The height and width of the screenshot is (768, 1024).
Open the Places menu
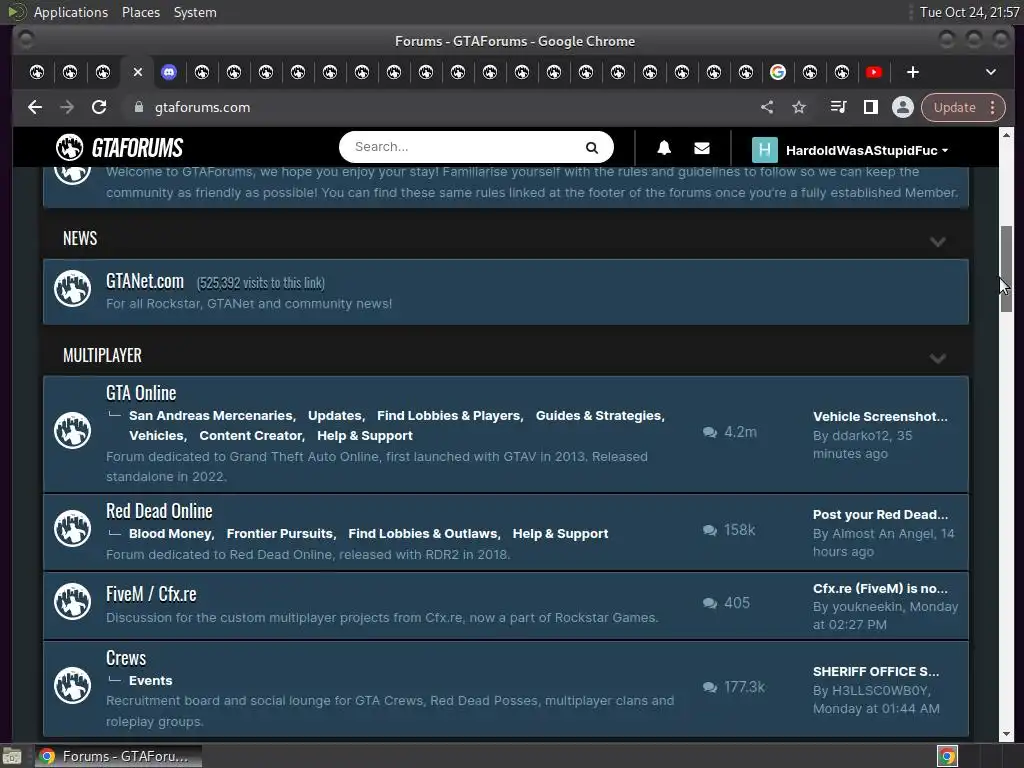tap(141, 12)
